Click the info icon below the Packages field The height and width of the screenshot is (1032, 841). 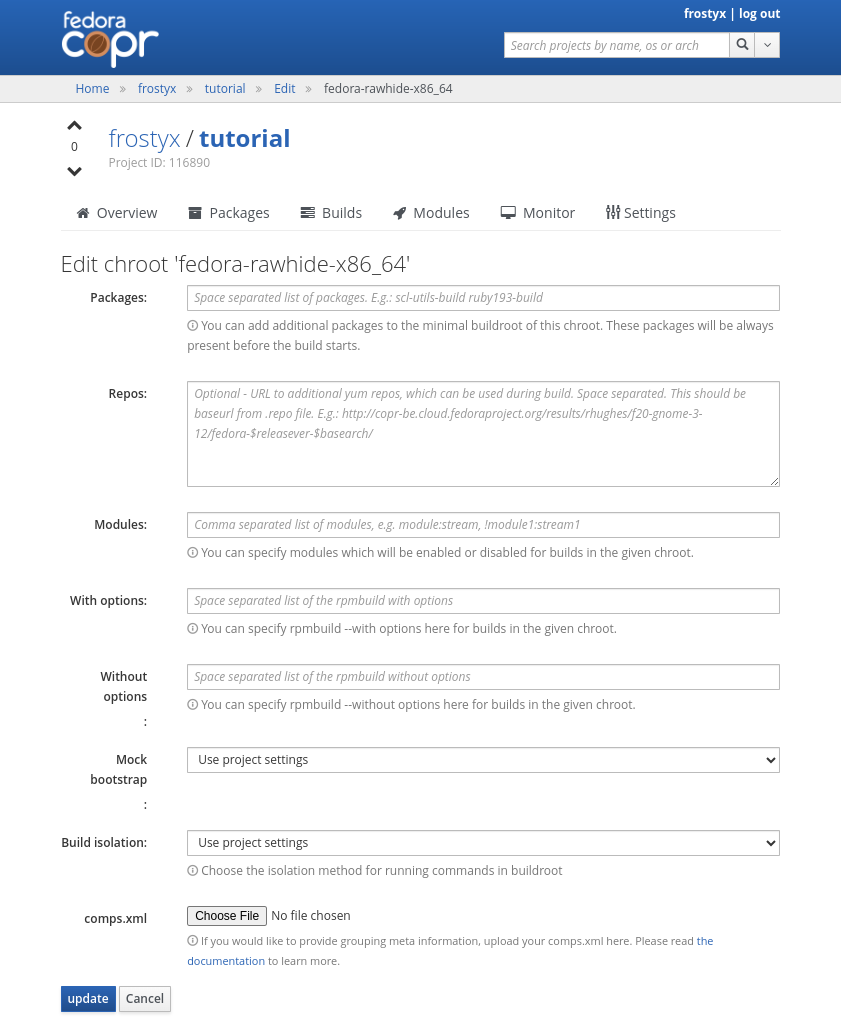[192, 326]
